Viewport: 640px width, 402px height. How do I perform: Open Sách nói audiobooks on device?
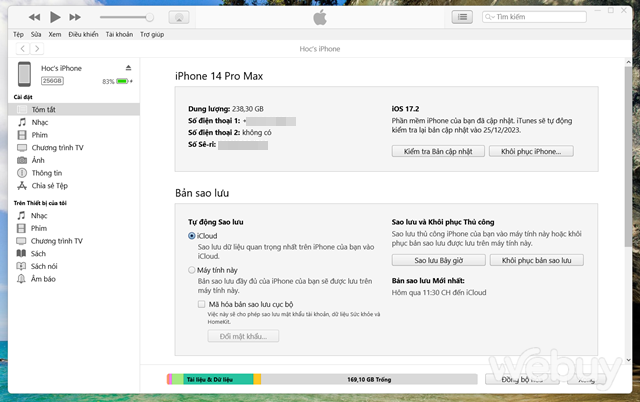tap(45, 267)
